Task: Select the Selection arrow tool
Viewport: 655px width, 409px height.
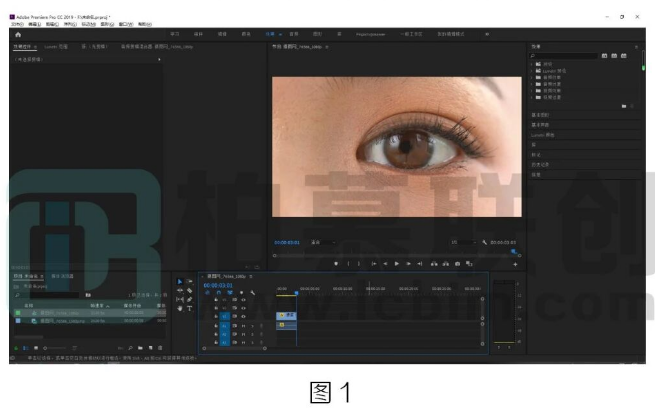Action: (x=179, y=282)
